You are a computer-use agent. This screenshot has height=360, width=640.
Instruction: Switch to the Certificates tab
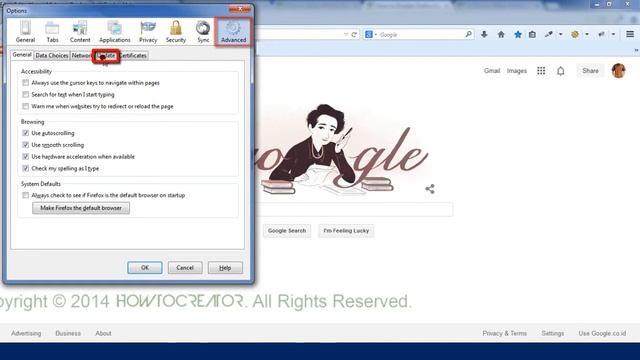pyautogui.click(x=133, y=56)
